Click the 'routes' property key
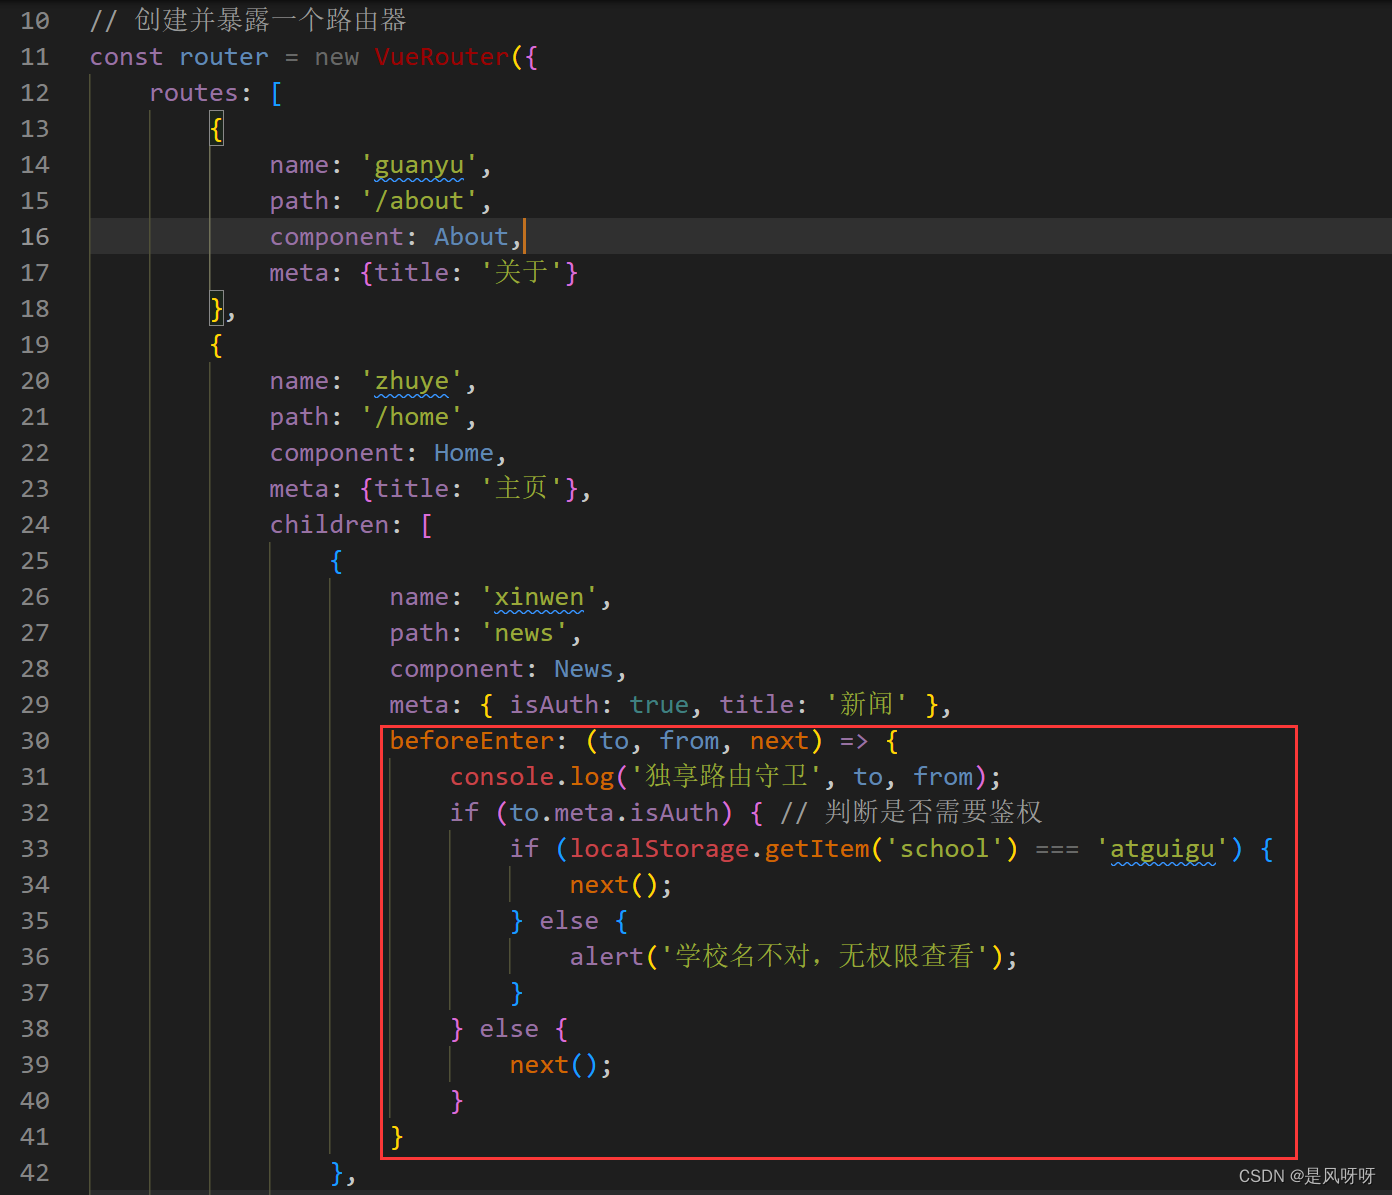This screenshot has height=1195, width=1392. (x=194, y=93)
